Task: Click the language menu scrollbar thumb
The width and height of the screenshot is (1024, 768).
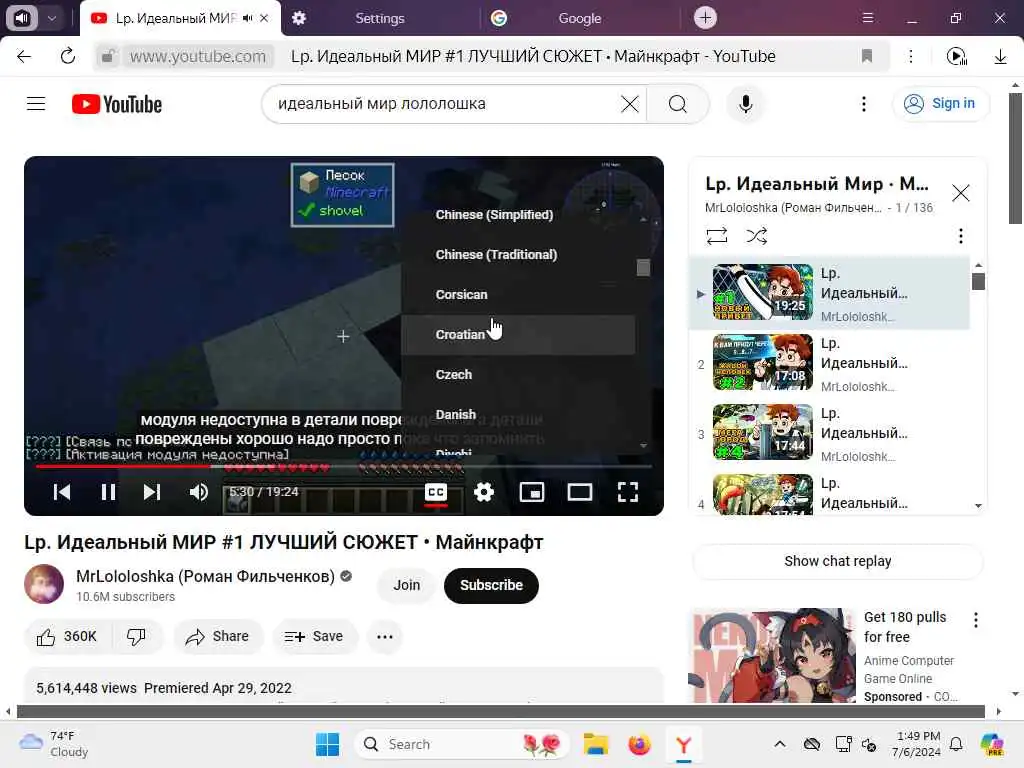Action: 643,267
